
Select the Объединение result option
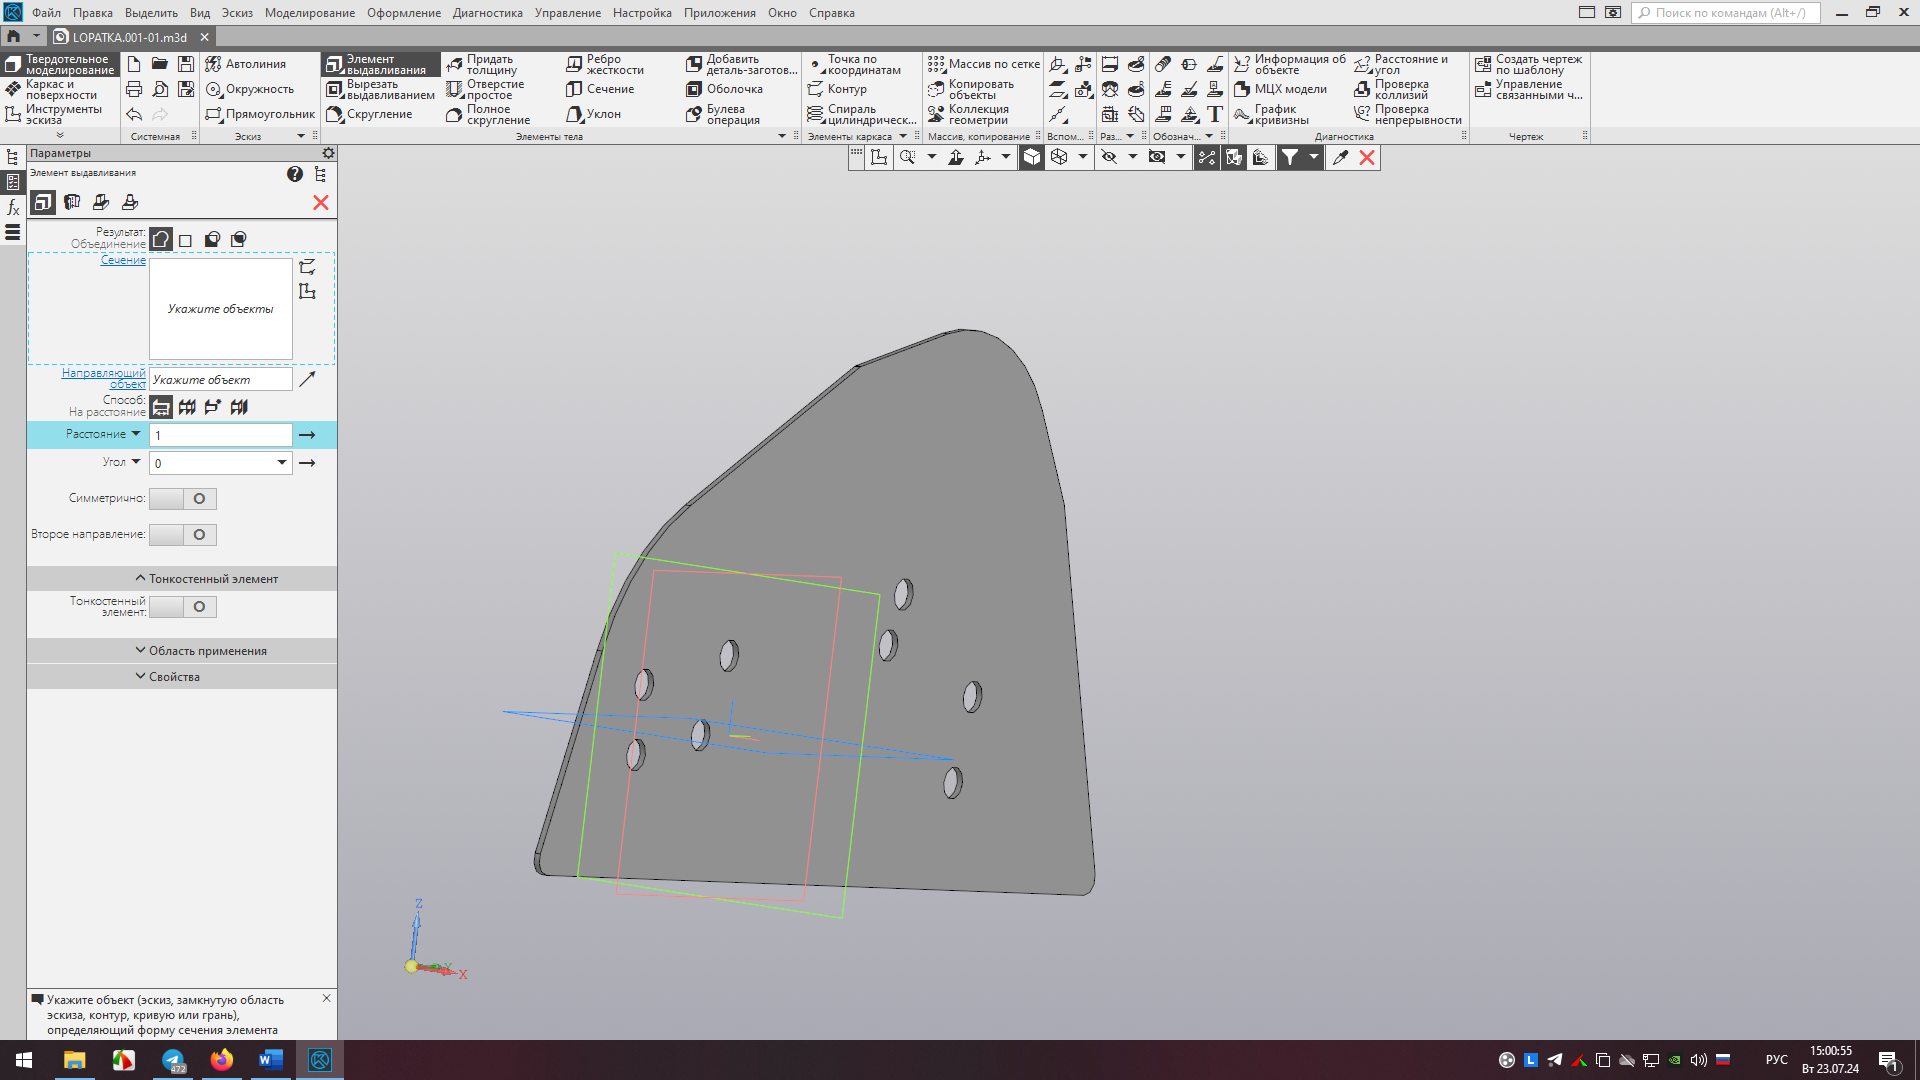click(161, 240)
